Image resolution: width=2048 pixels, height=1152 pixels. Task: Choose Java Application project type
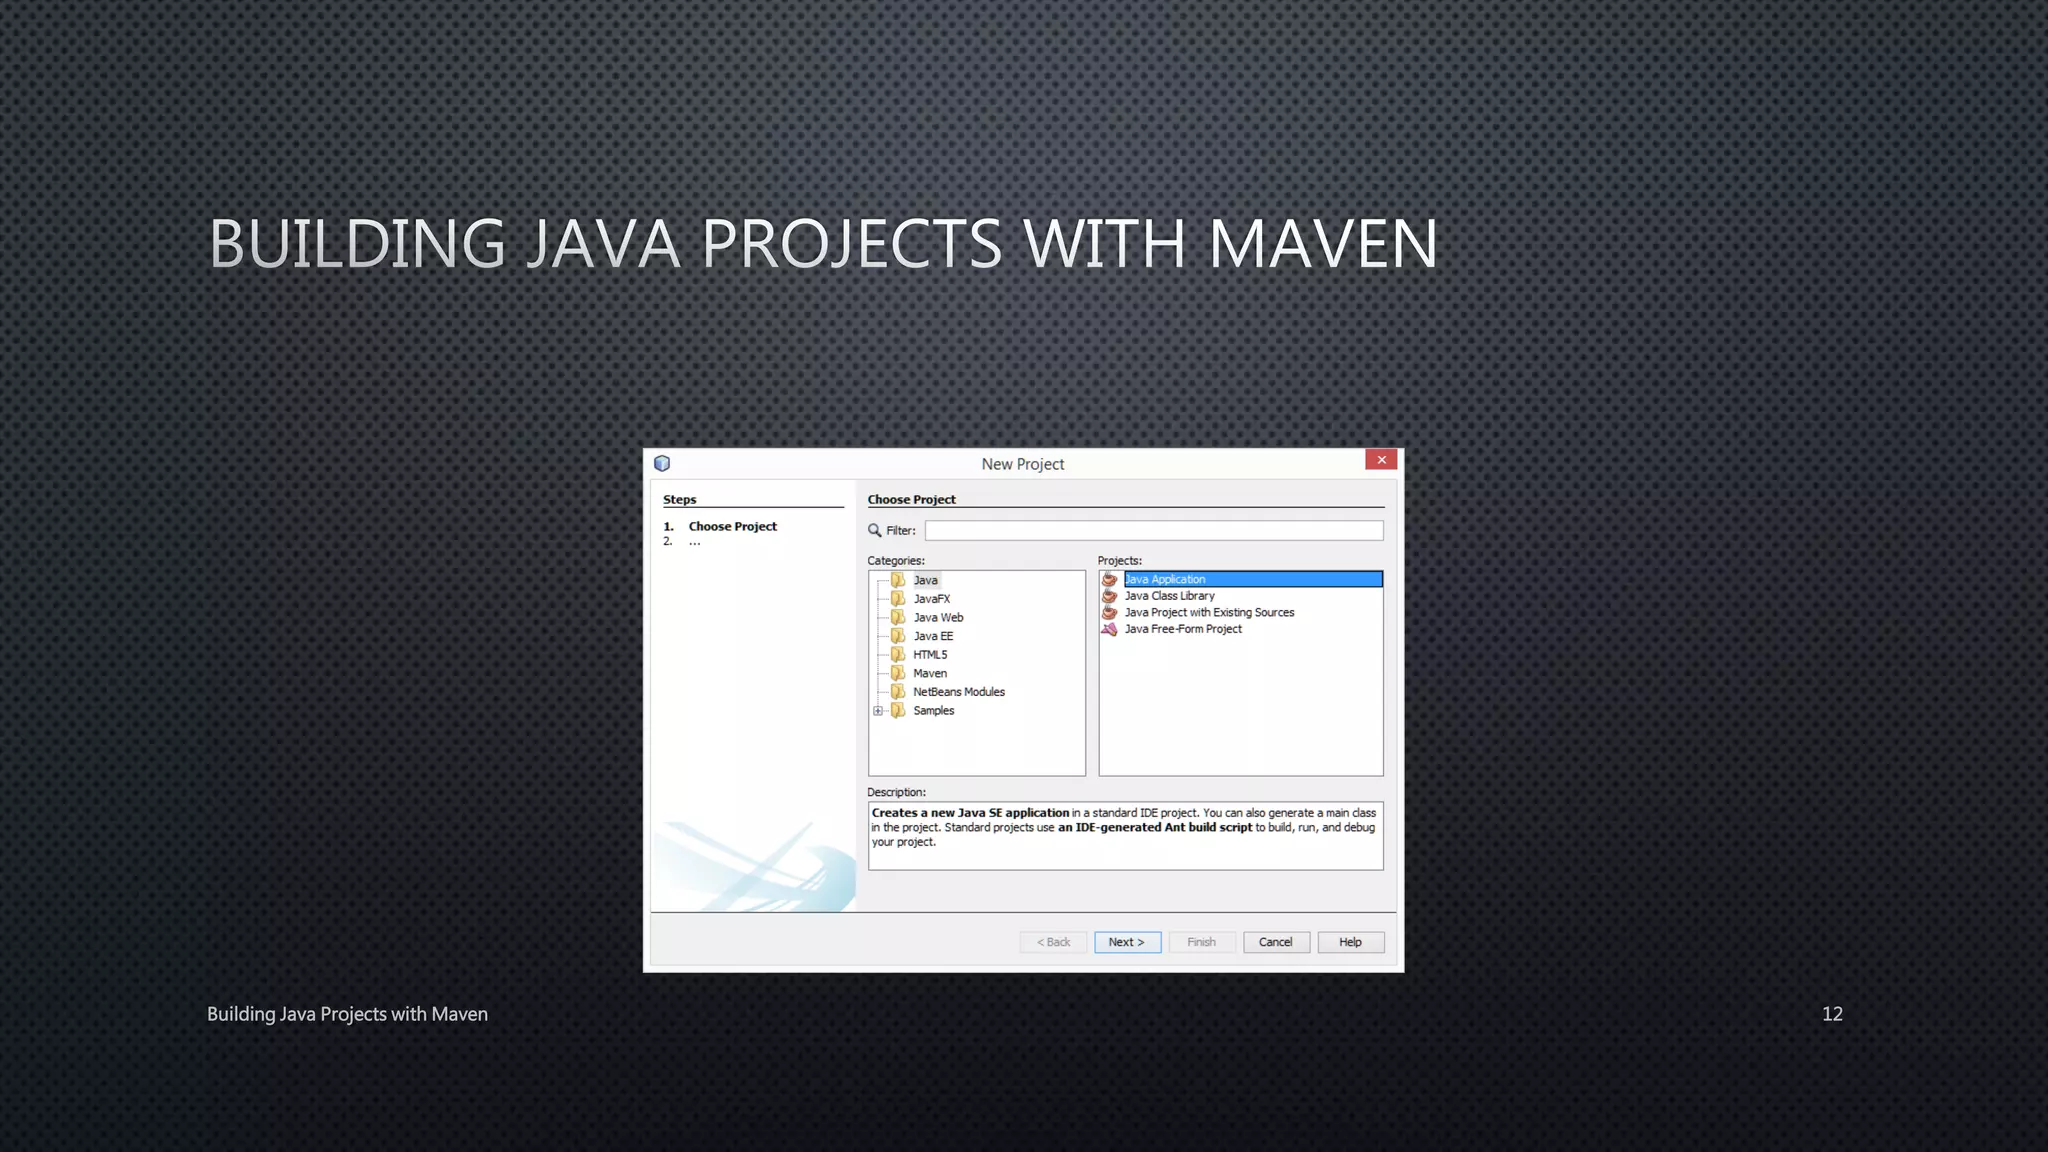coord(1253,579)
